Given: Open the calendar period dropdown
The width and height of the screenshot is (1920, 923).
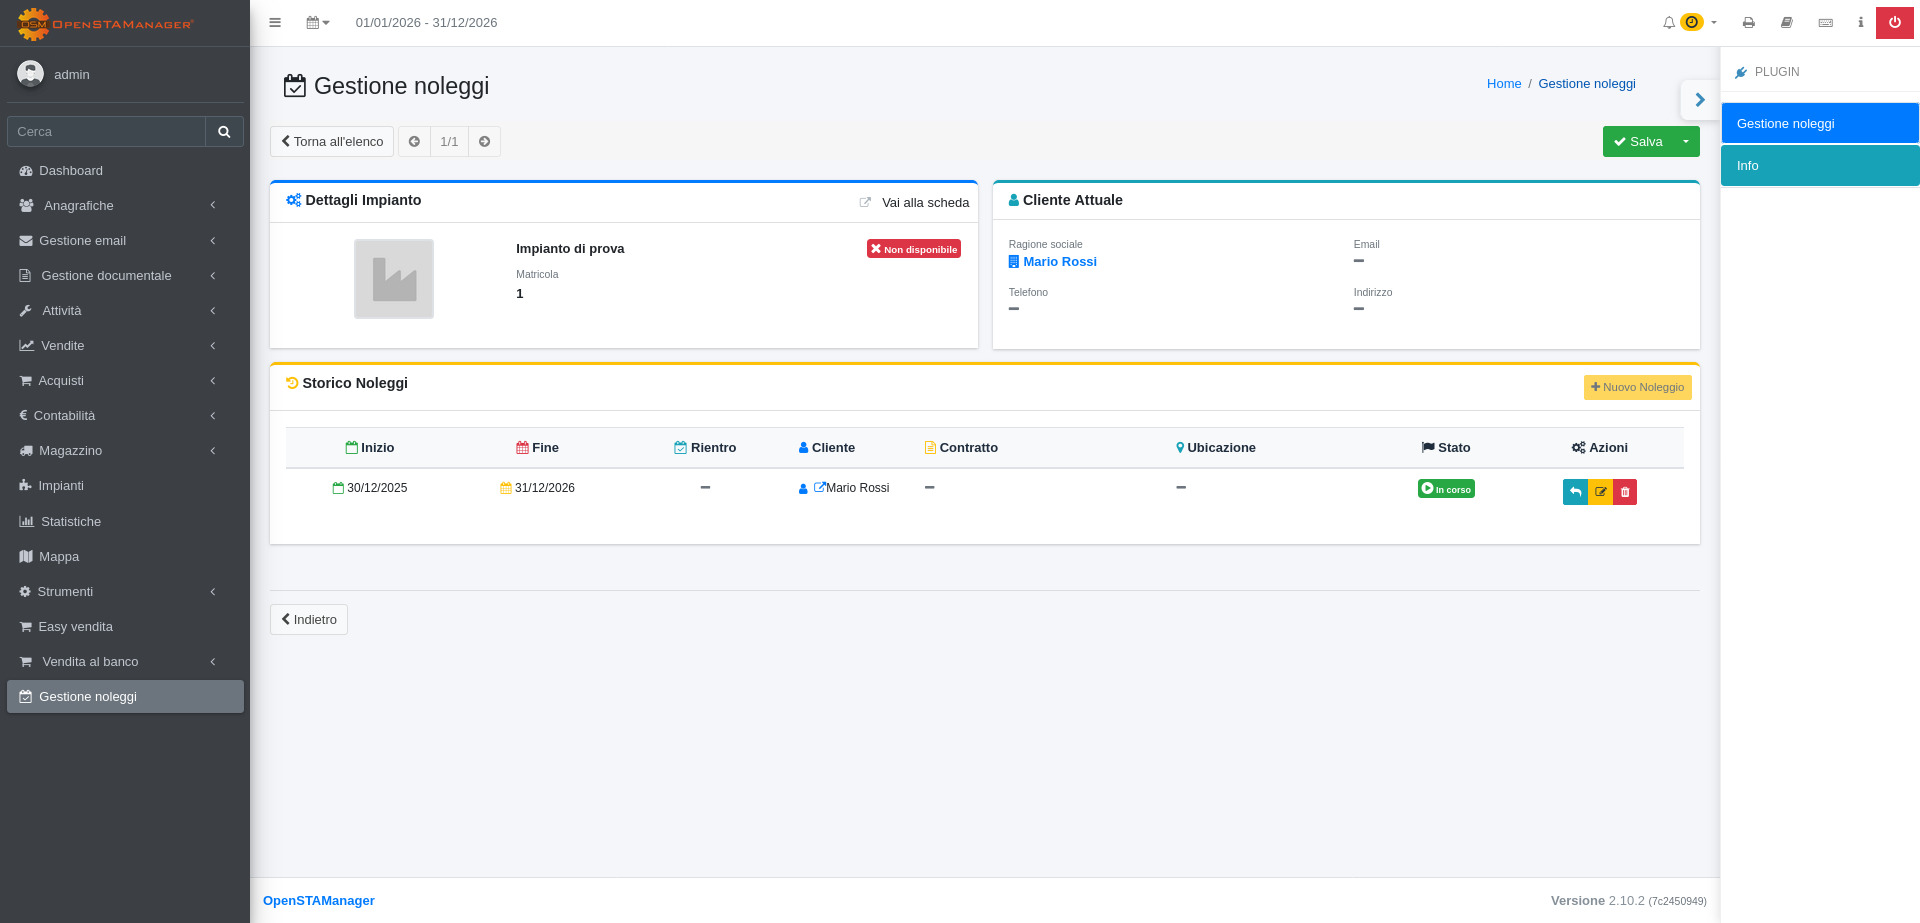Looking at the screenshot, I should (317, 22).
